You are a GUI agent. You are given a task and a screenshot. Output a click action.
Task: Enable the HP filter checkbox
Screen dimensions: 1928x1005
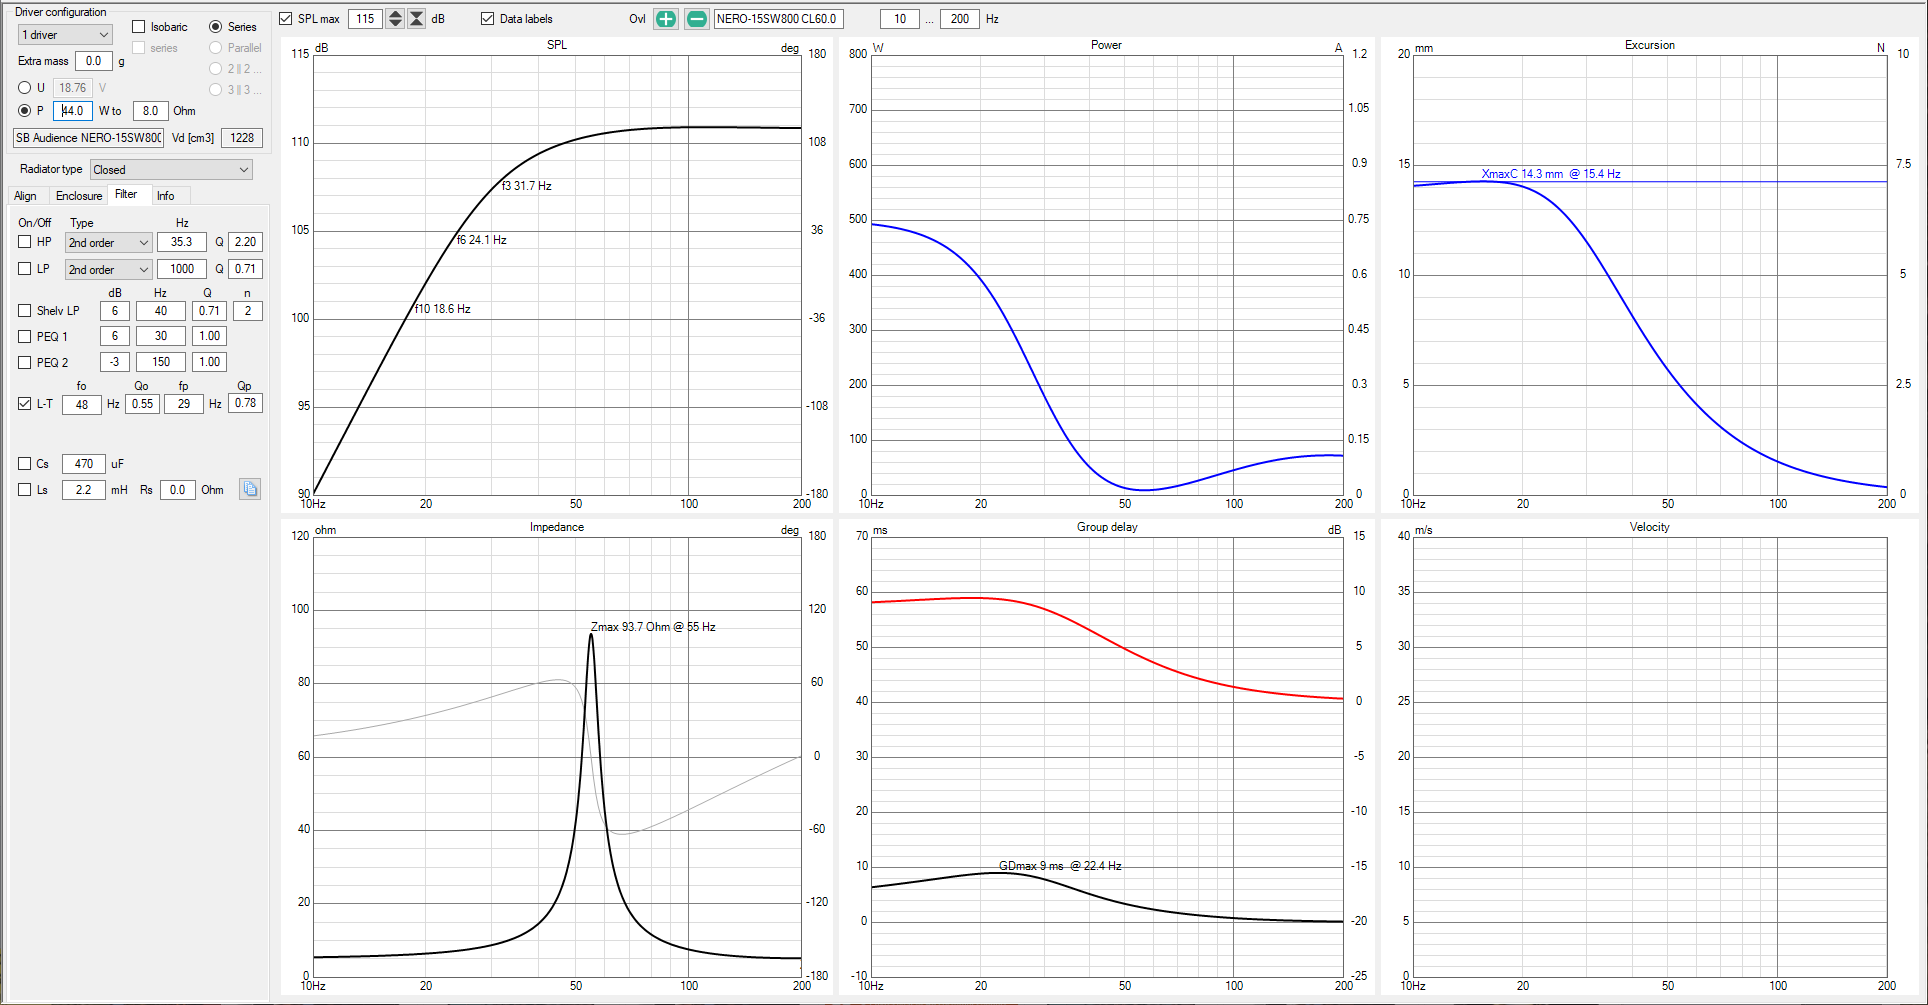coord(25,242)
